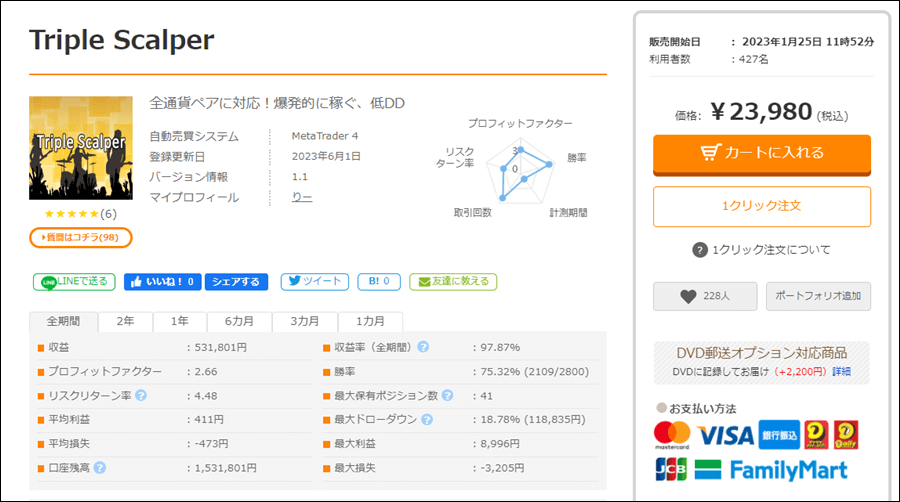Open the 質問はコチラ(98) questions button

click(81, 238)
